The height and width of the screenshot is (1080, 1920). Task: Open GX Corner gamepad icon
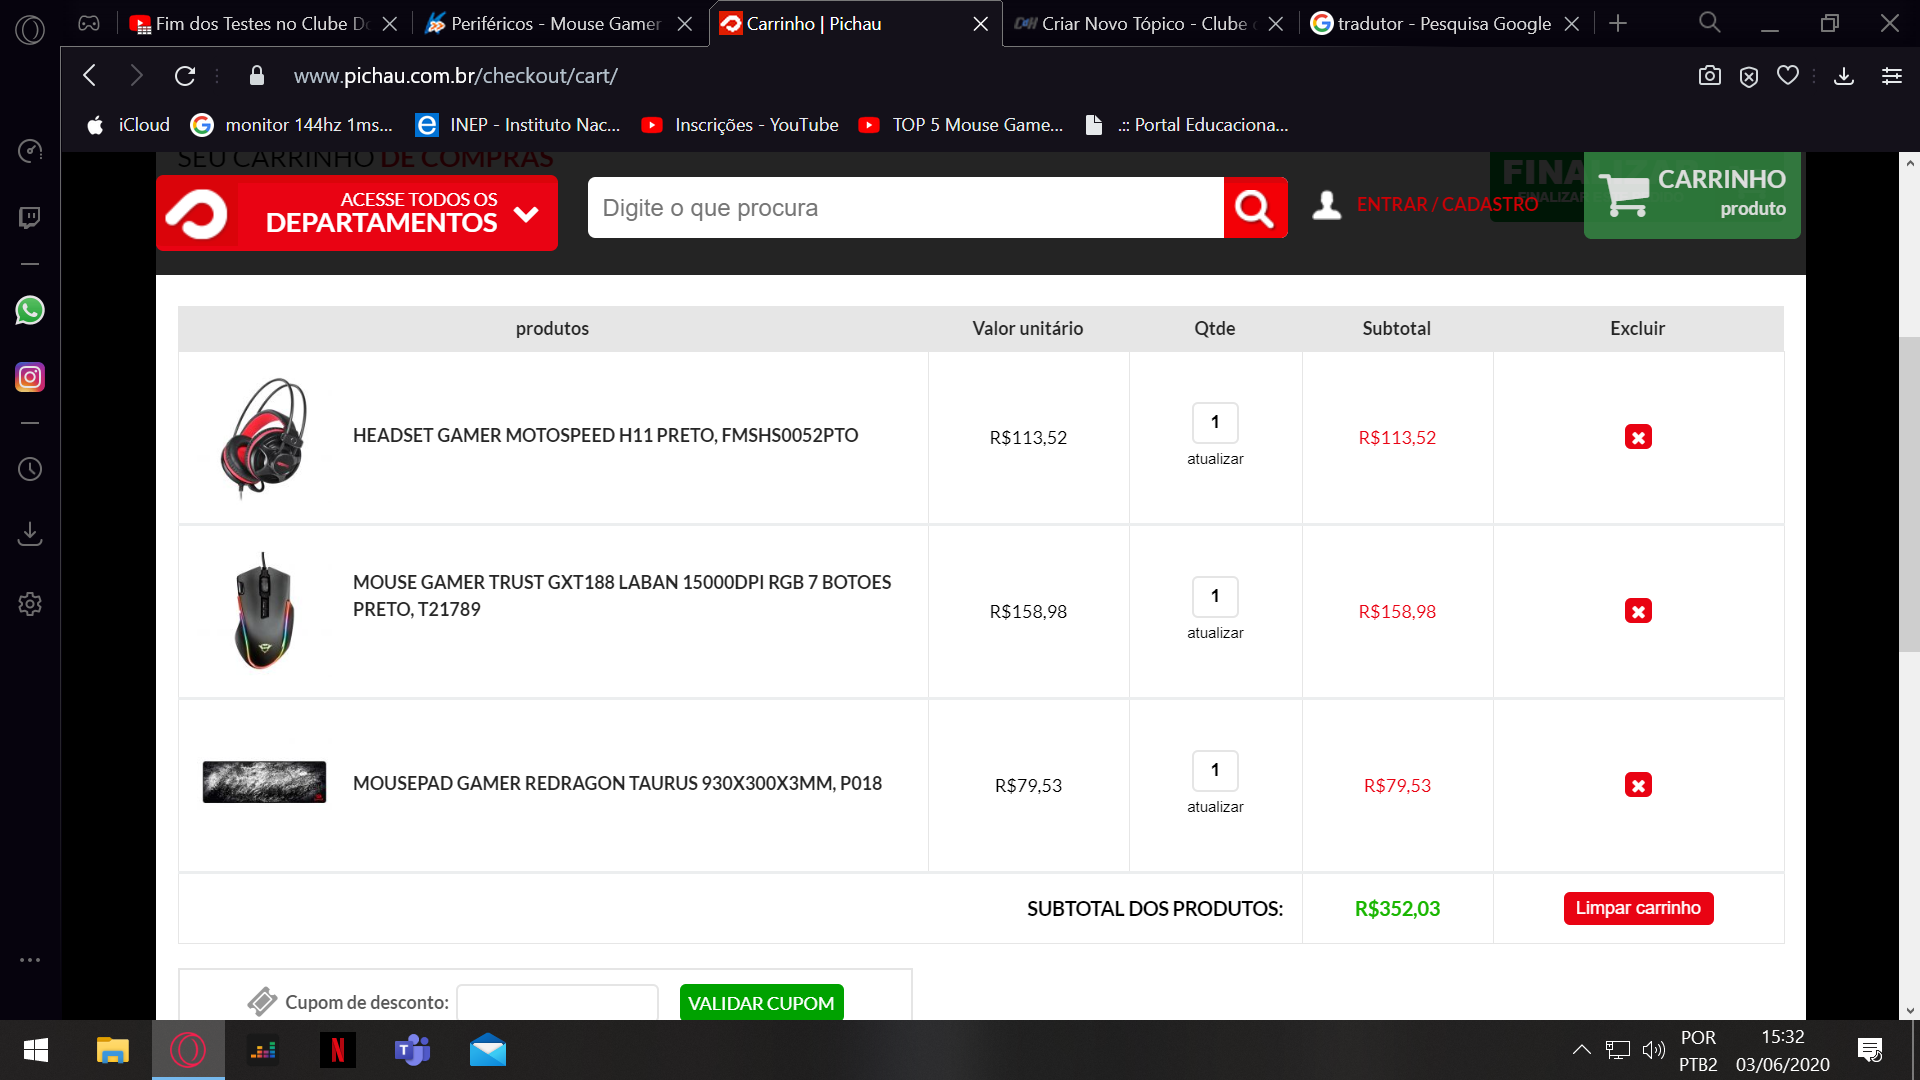click(x=89, y=23)
